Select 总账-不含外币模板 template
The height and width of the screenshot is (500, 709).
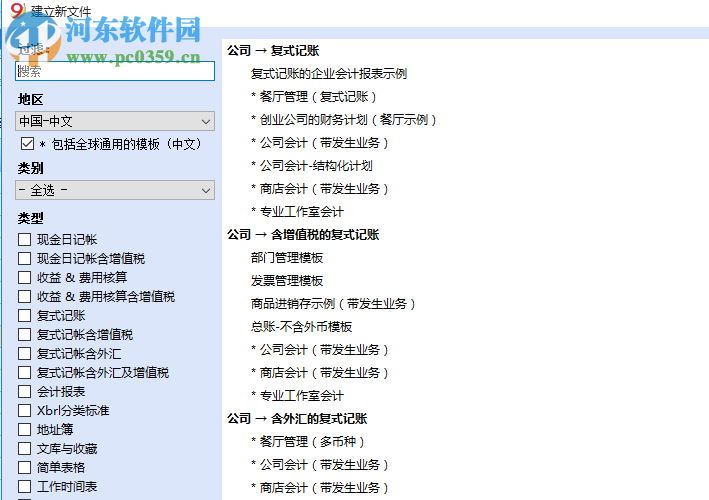pyautogui.click(x=301, y=327)
